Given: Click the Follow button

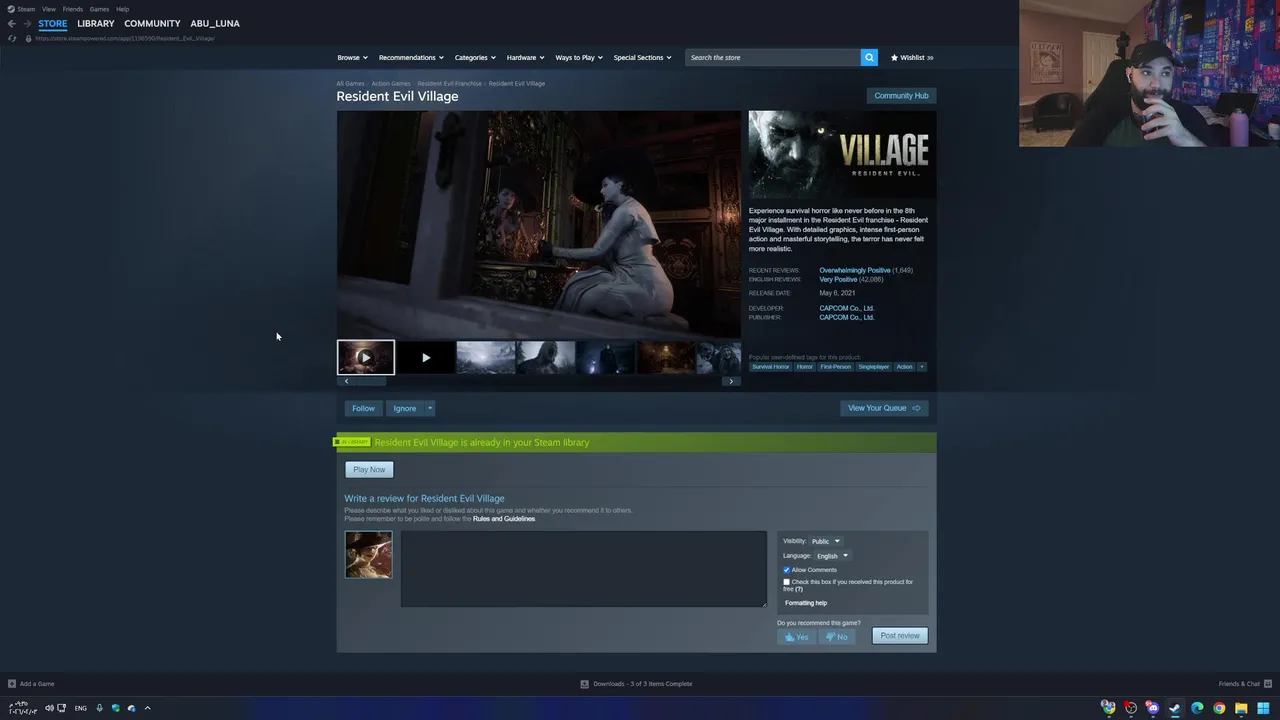Looking at the screenshot, I should click(x=363, y=408).
